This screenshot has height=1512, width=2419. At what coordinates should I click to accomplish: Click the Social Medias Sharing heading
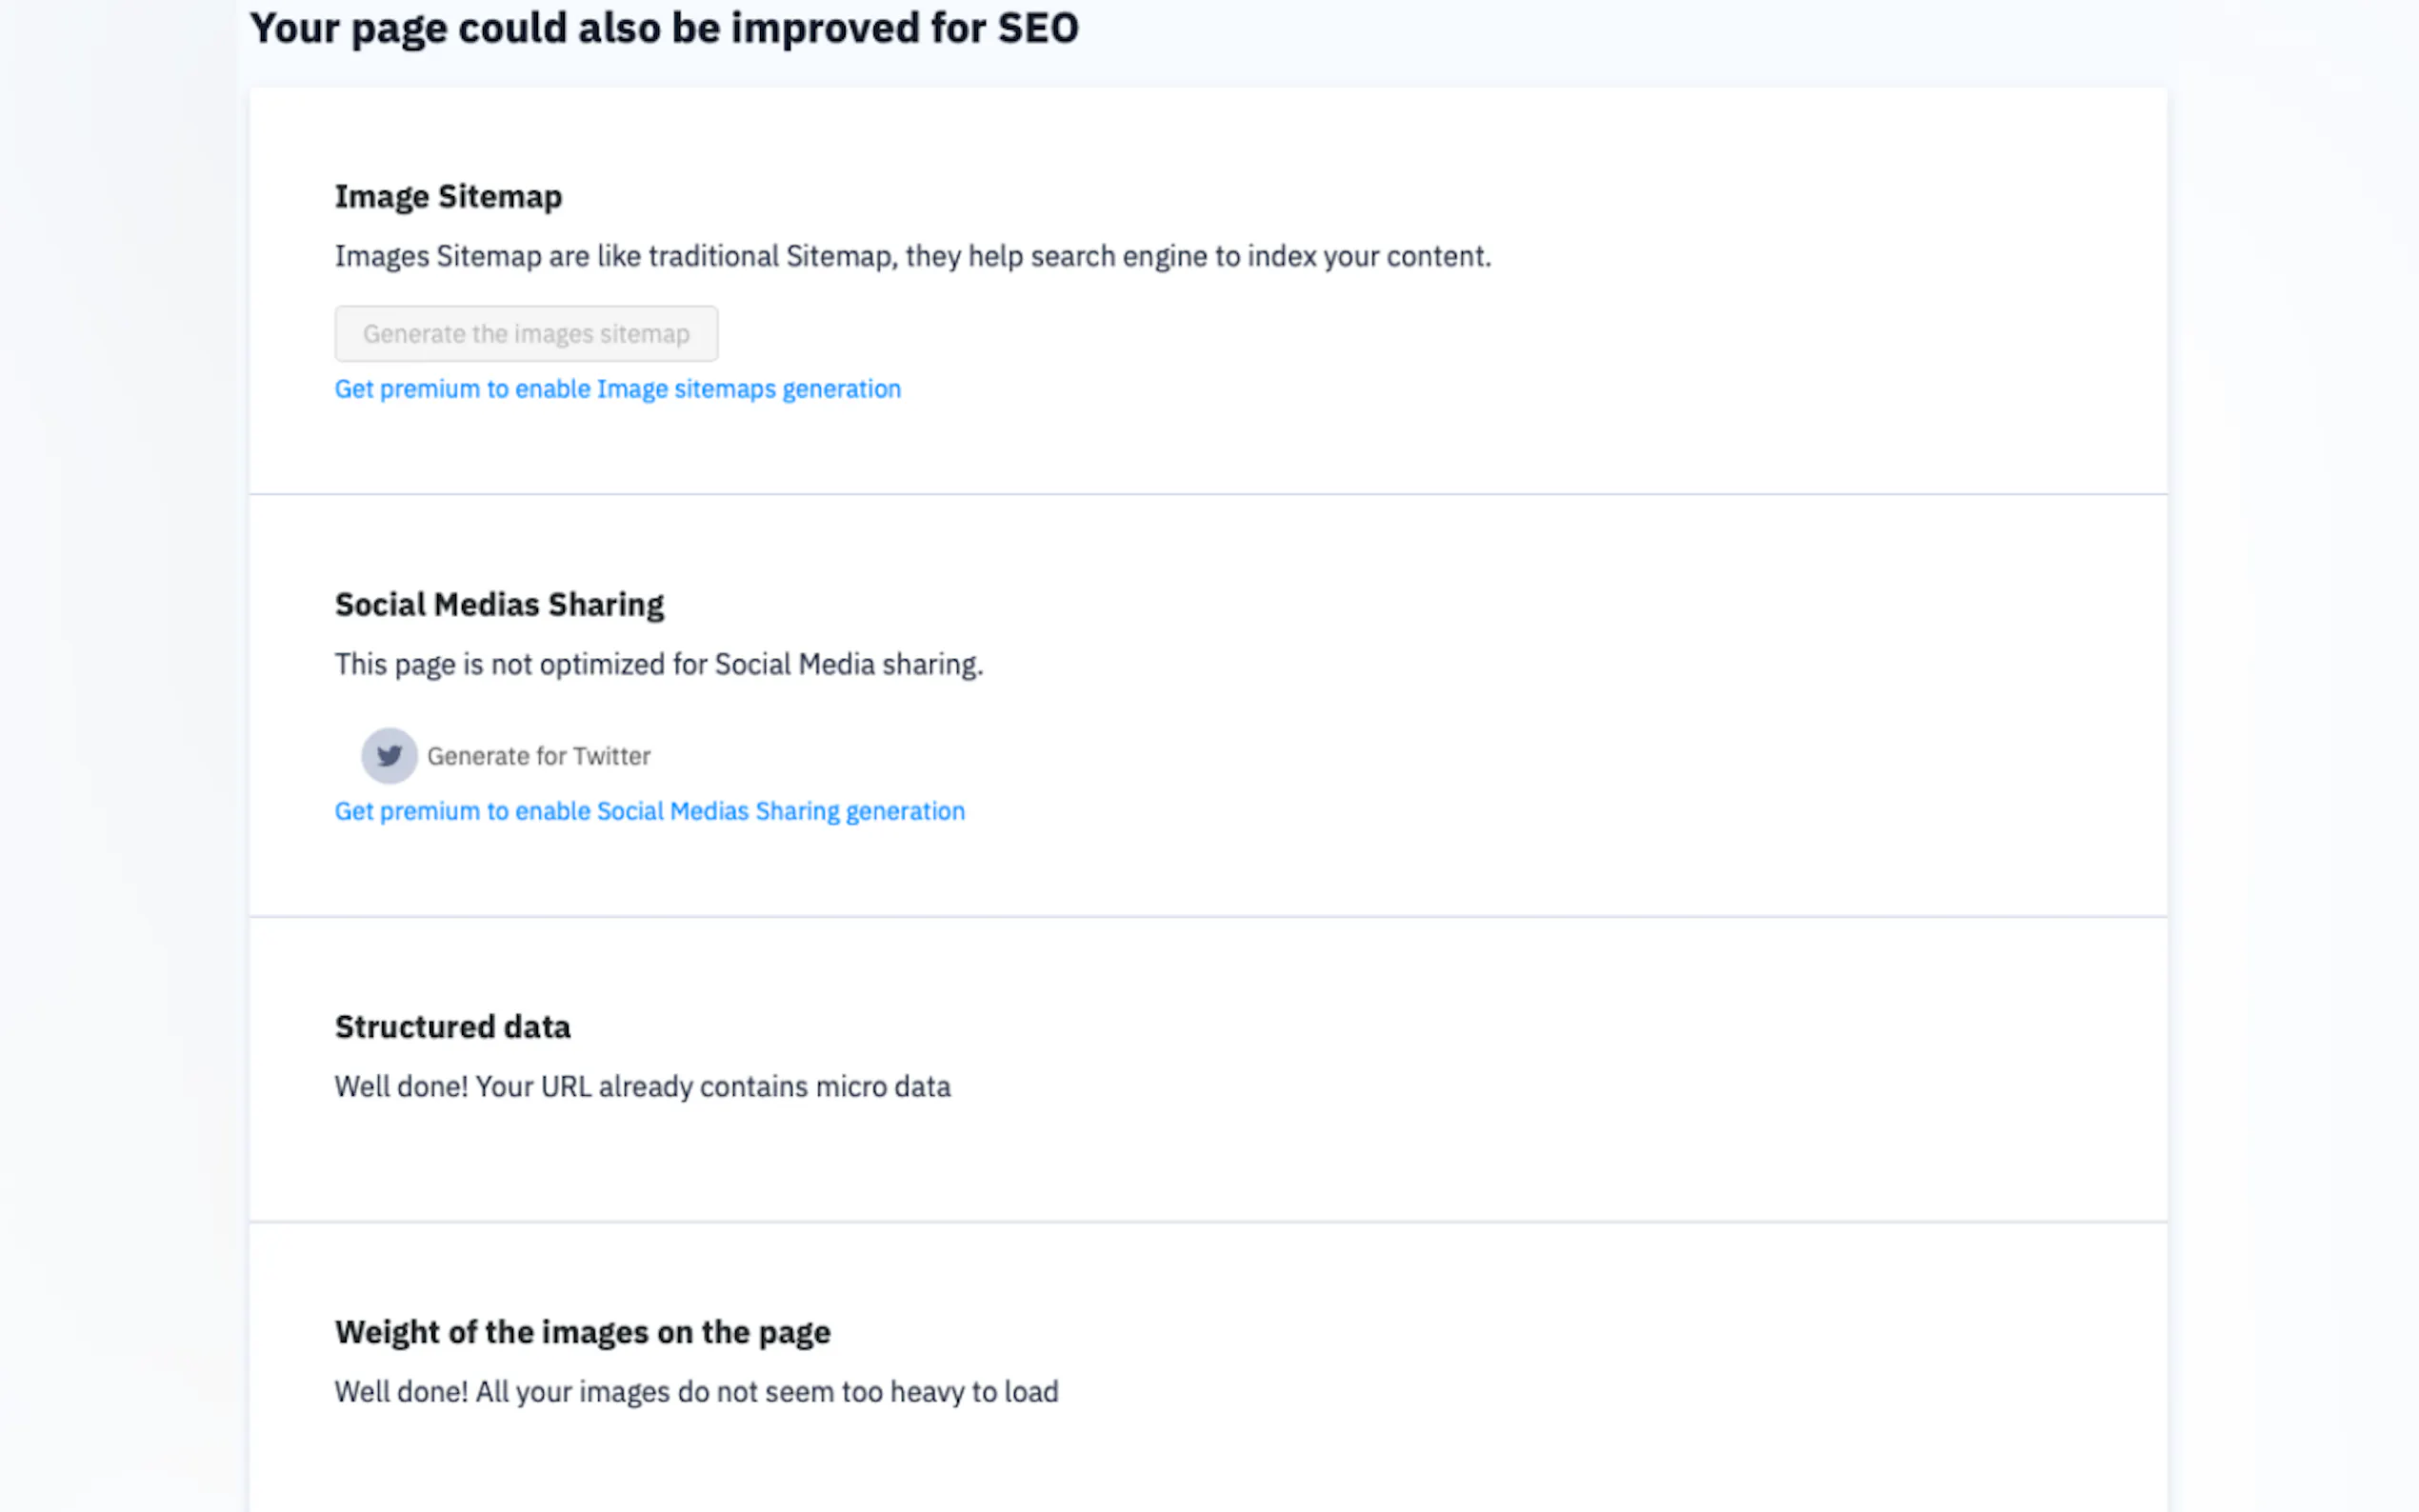(x=499, y=604)
